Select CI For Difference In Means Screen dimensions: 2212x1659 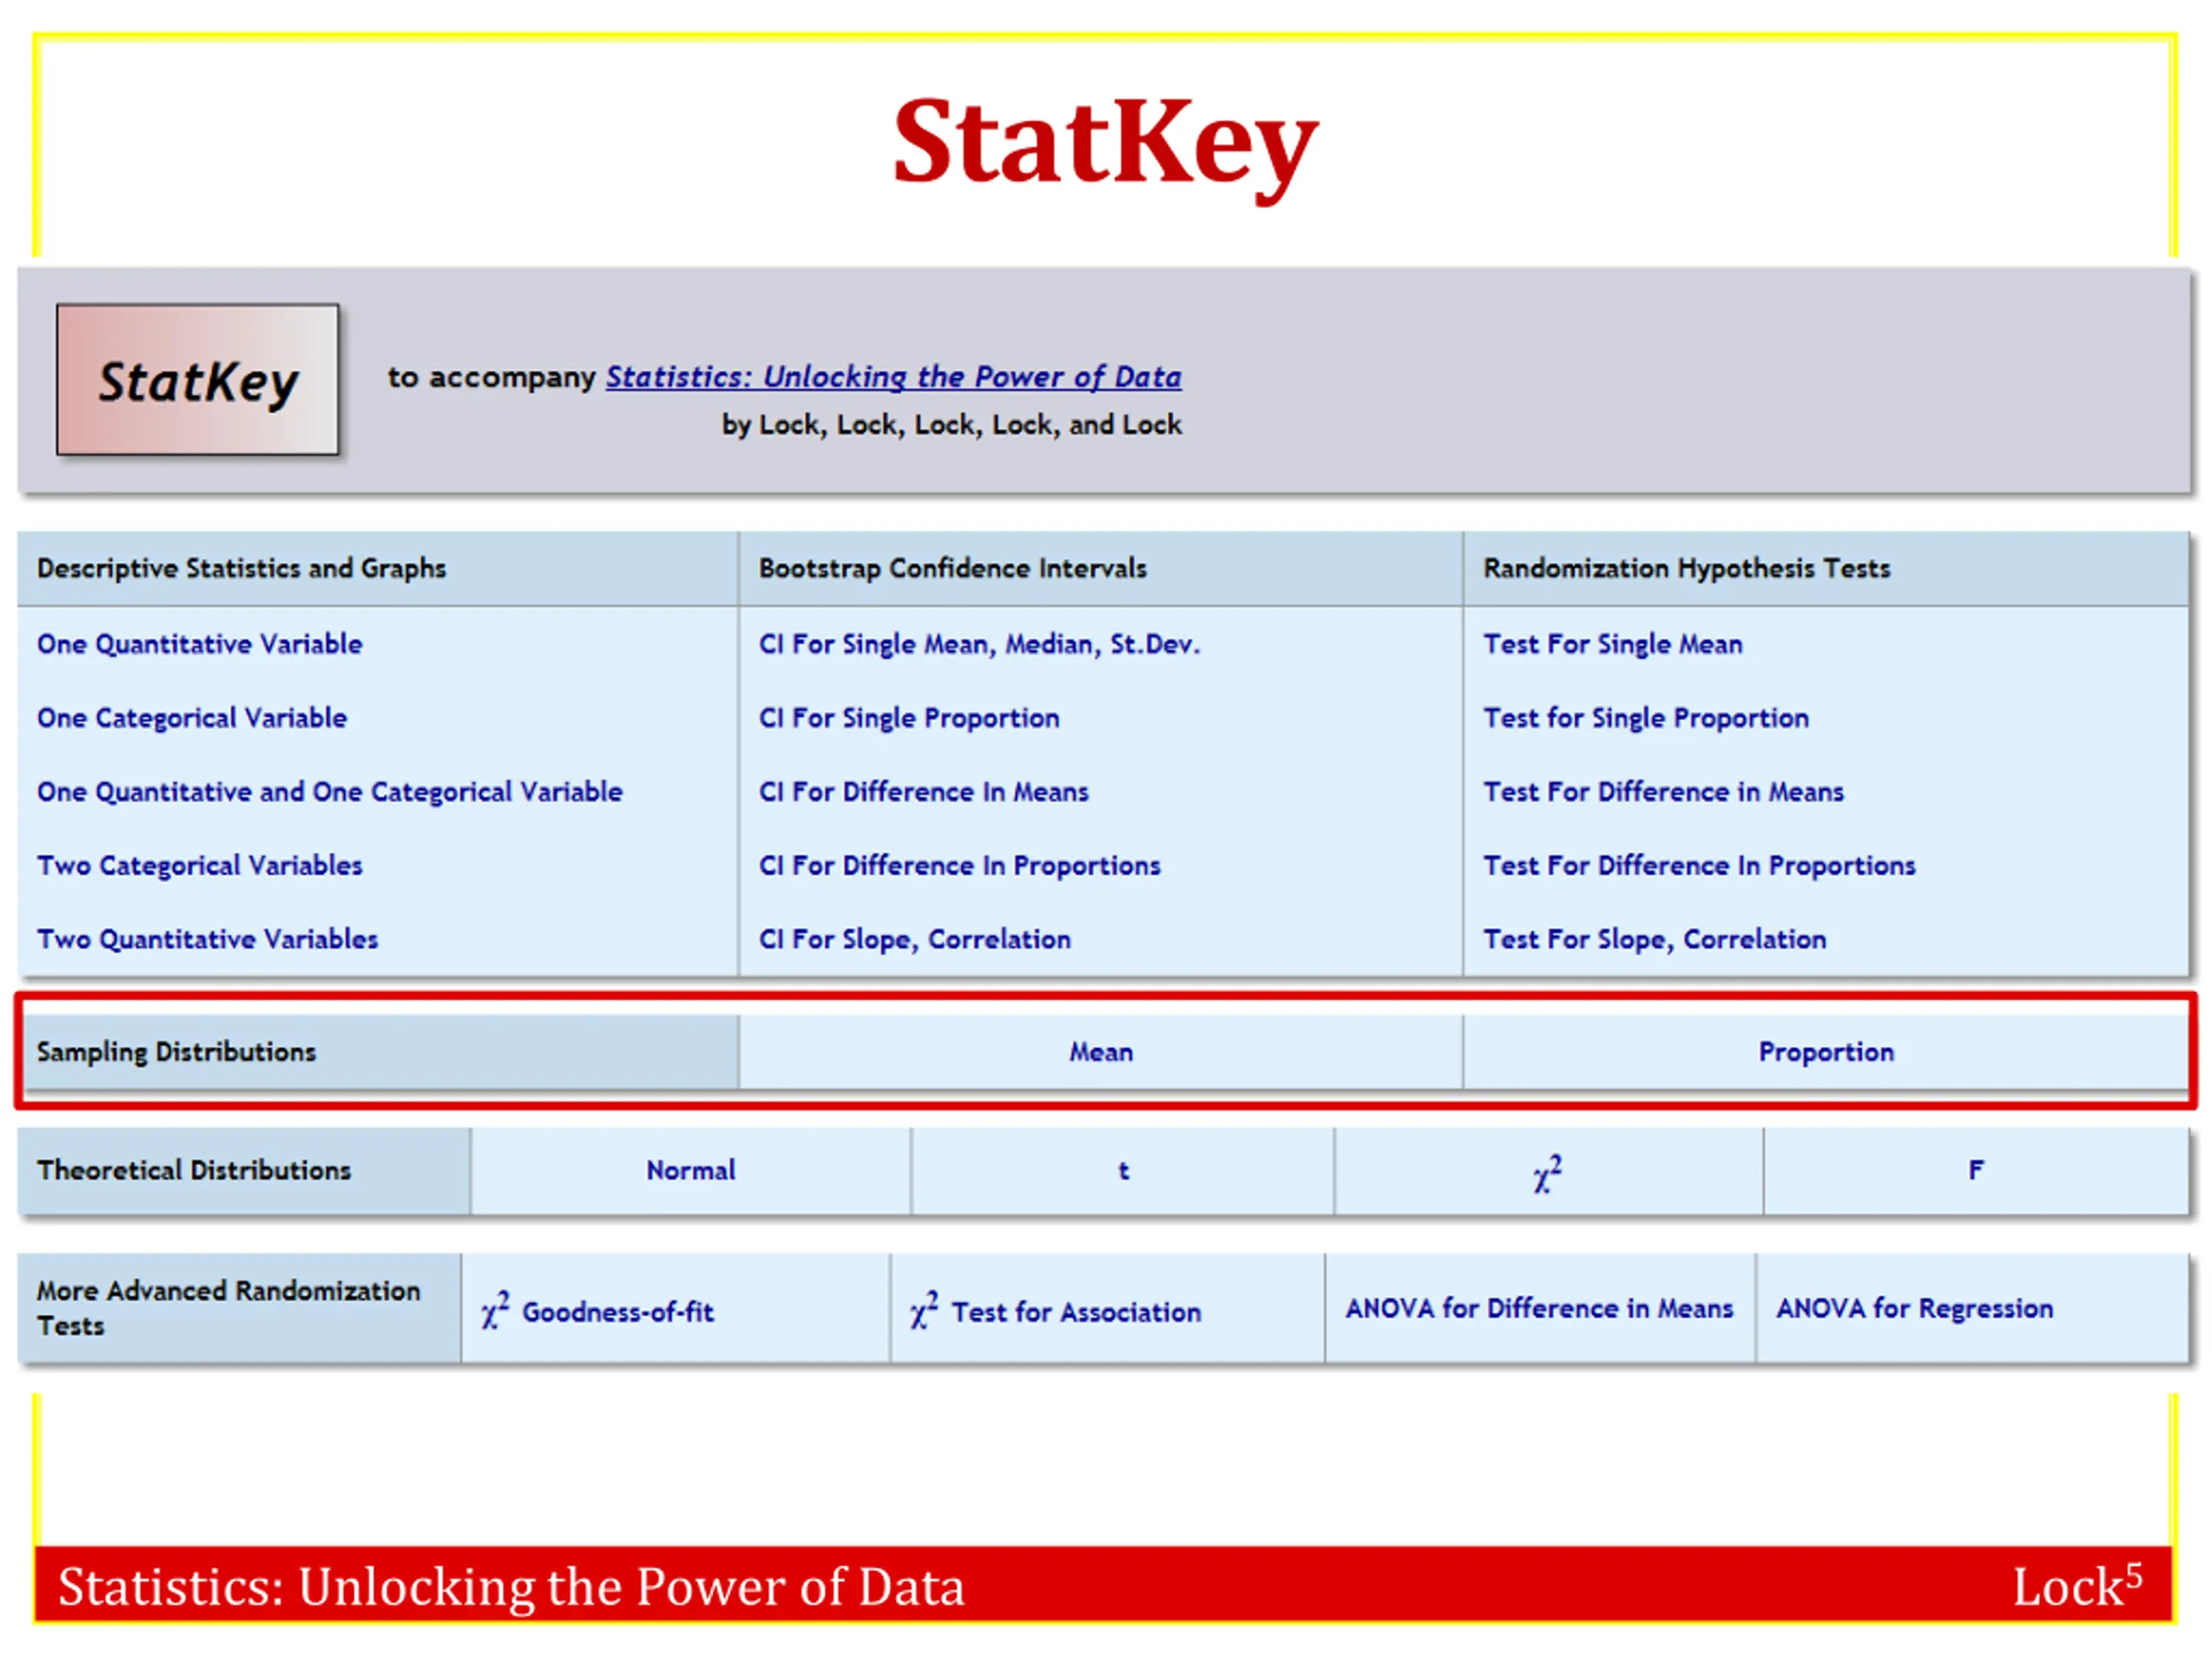pos(922,792)
